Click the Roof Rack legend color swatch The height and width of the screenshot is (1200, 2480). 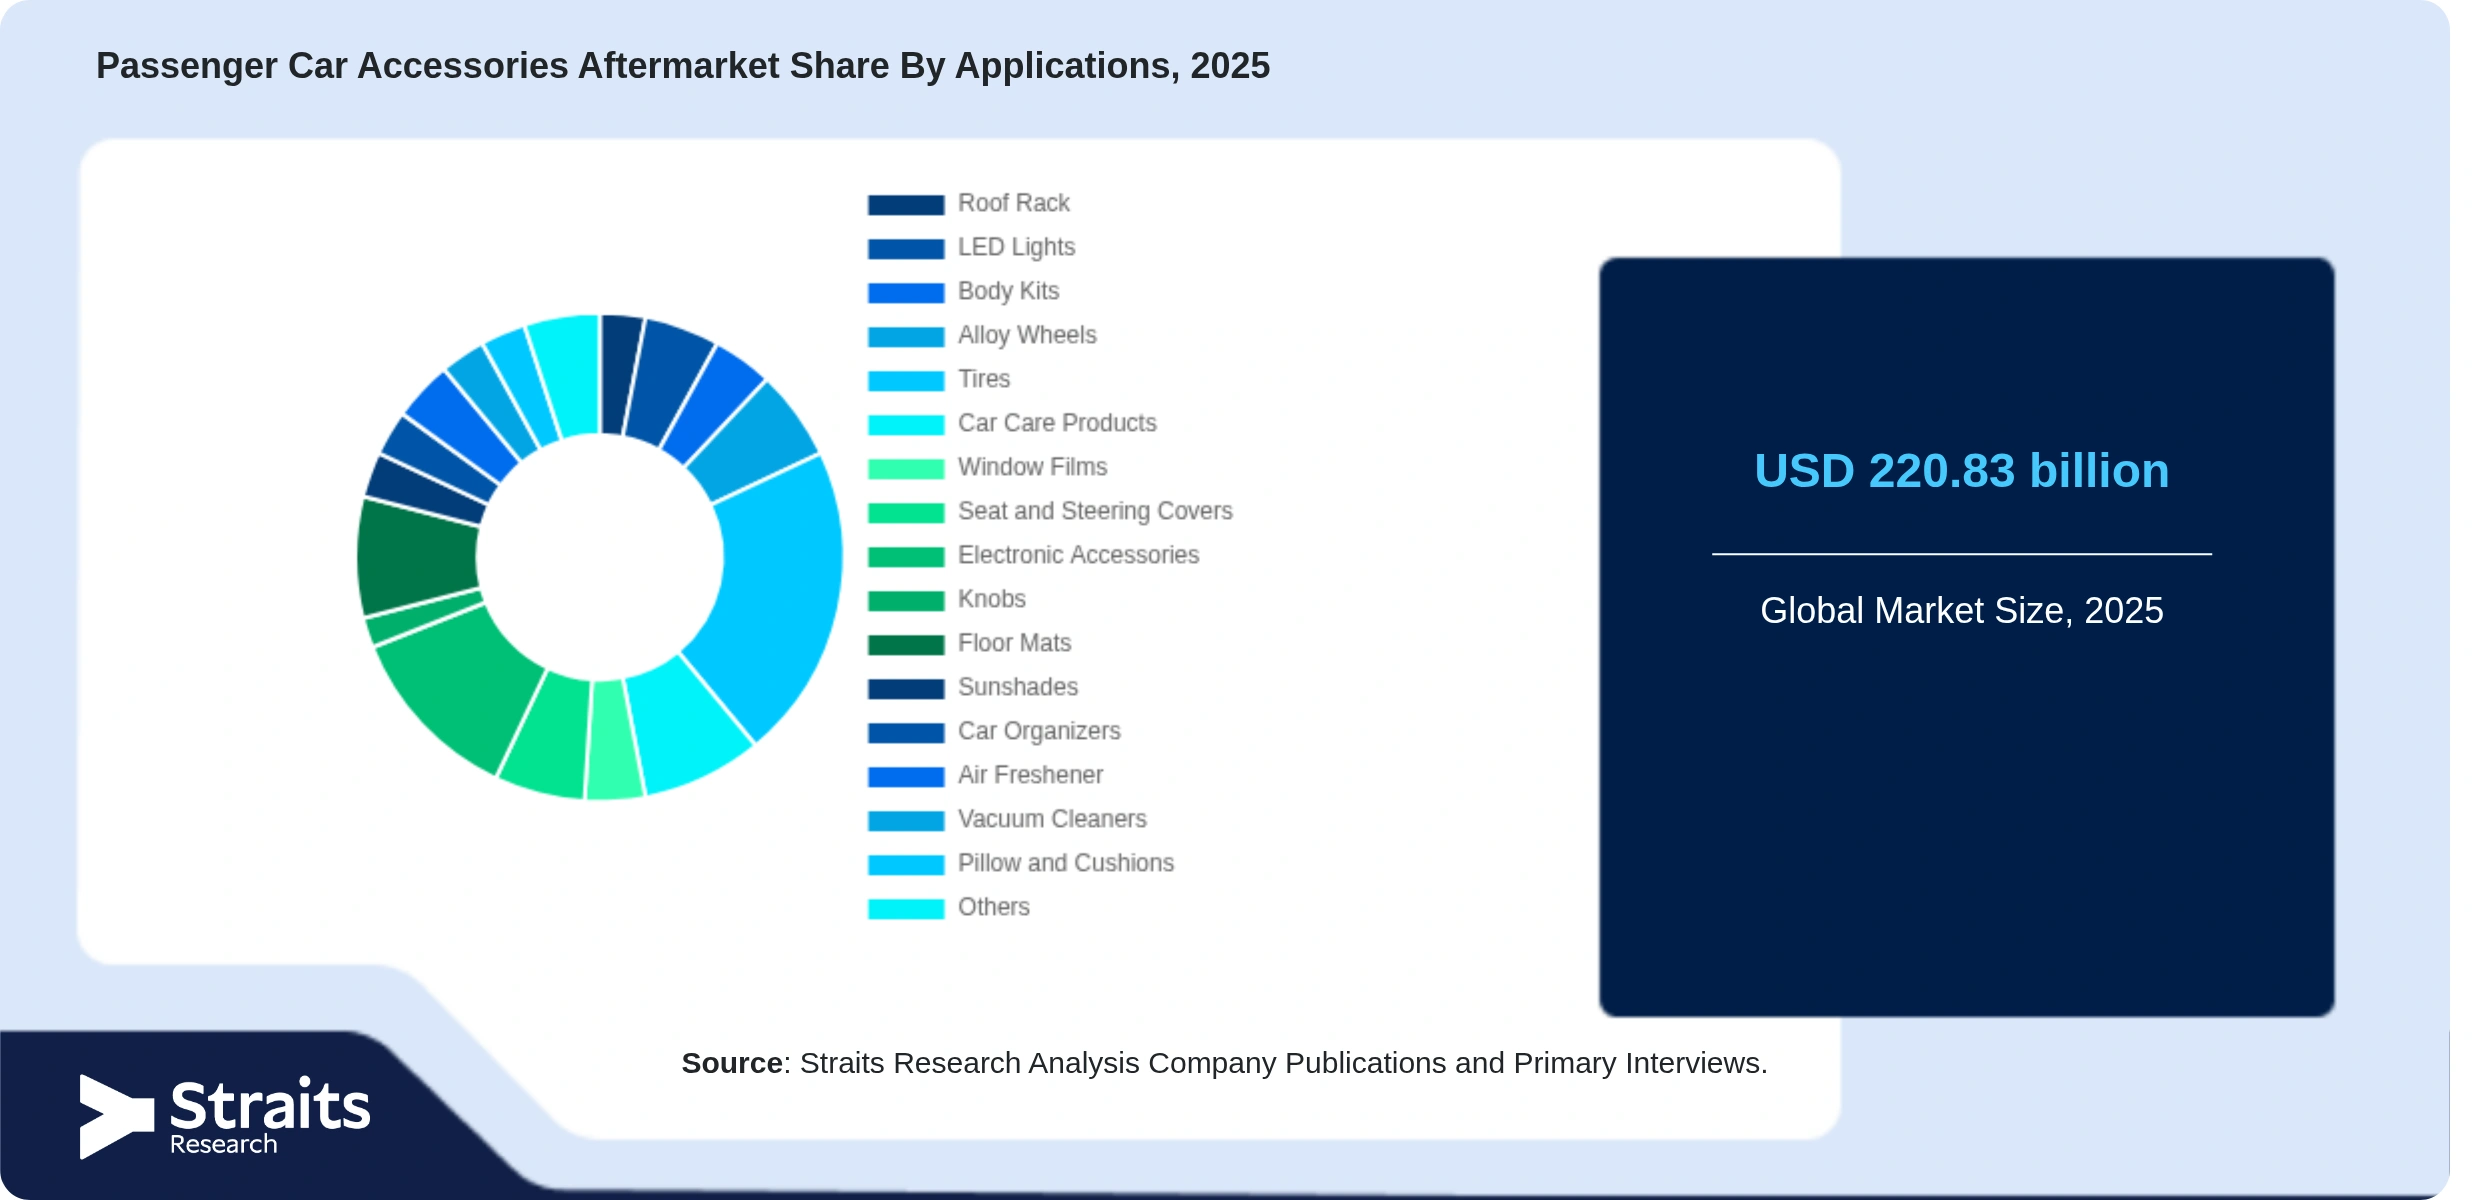click(906, 205)
